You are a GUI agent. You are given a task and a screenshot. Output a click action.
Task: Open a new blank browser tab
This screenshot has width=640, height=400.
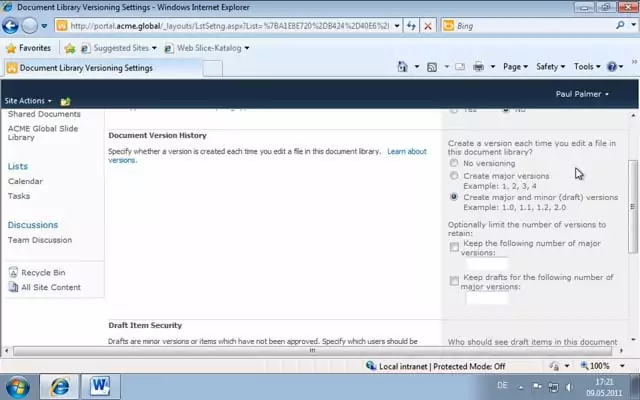pos(212,69)
